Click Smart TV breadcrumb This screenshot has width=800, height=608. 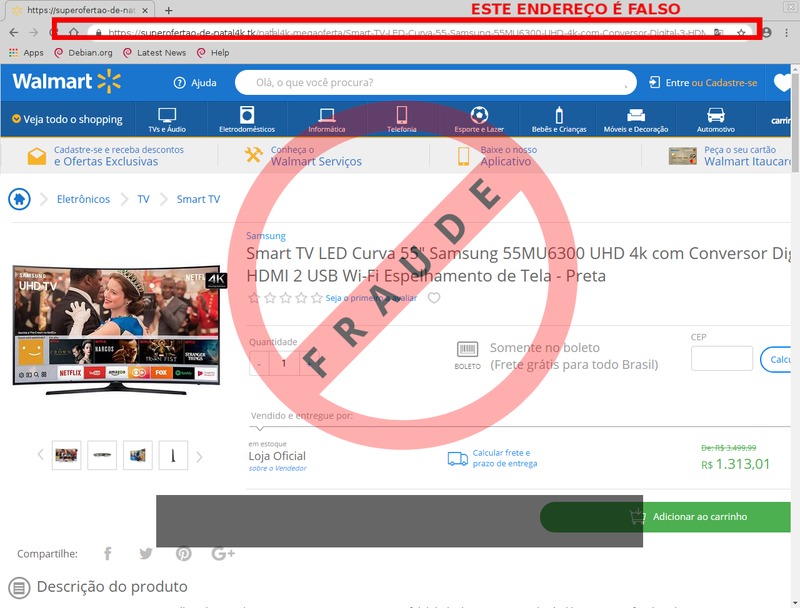click(198, 199)
